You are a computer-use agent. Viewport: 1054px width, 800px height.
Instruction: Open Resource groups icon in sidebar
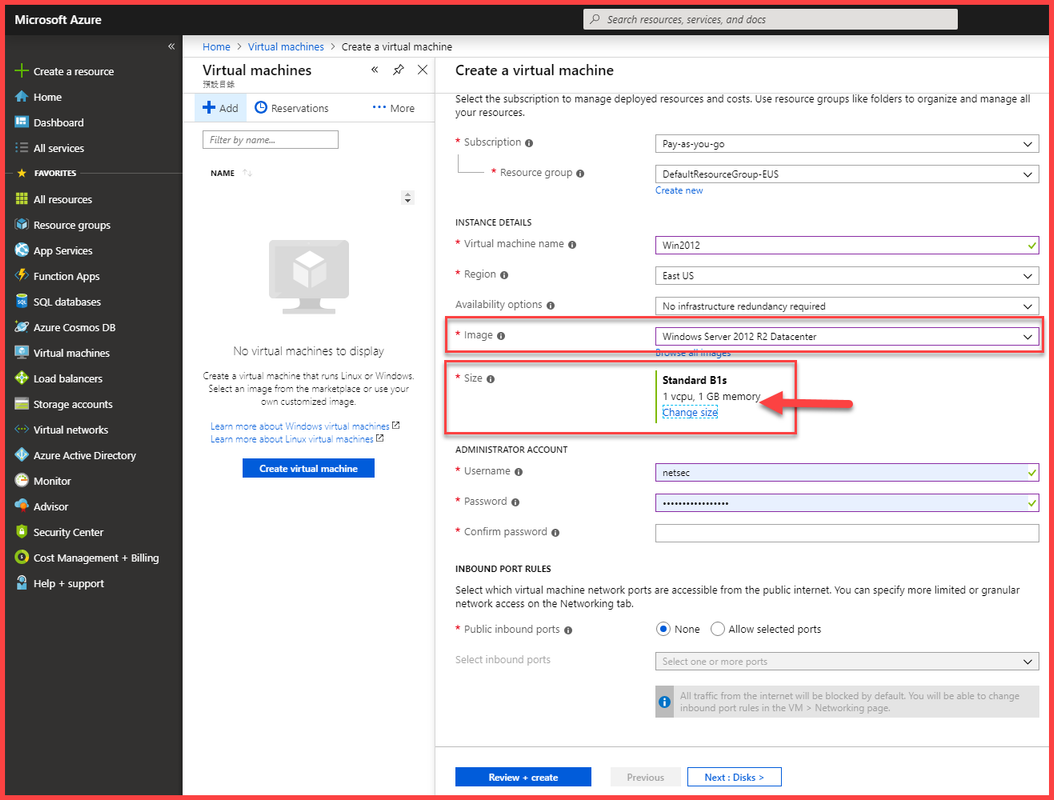coord(22,225)
